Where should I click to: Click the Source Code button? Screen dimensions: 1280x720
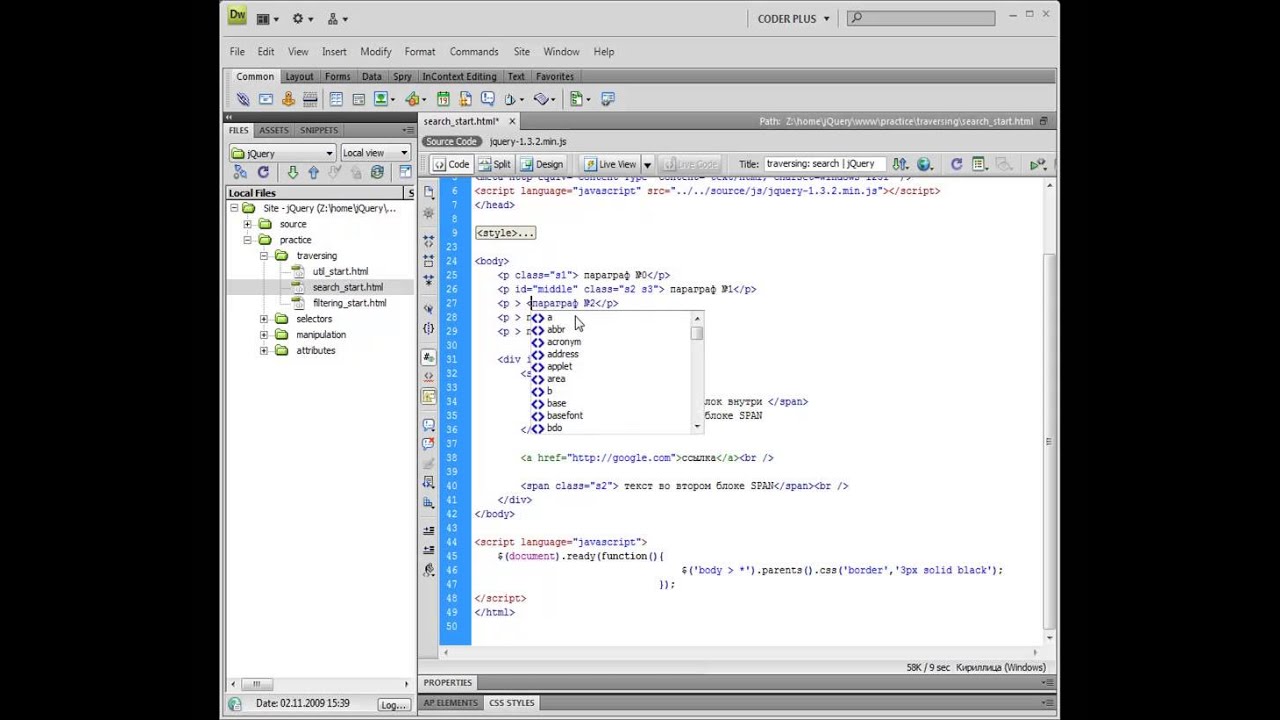click(451, 142)
